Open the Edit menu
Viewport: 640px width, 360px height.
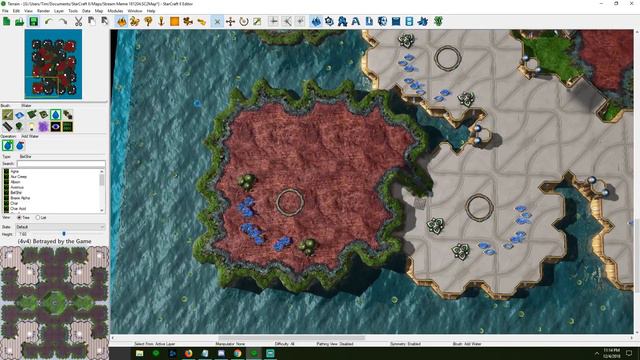(x=16, y=11)
